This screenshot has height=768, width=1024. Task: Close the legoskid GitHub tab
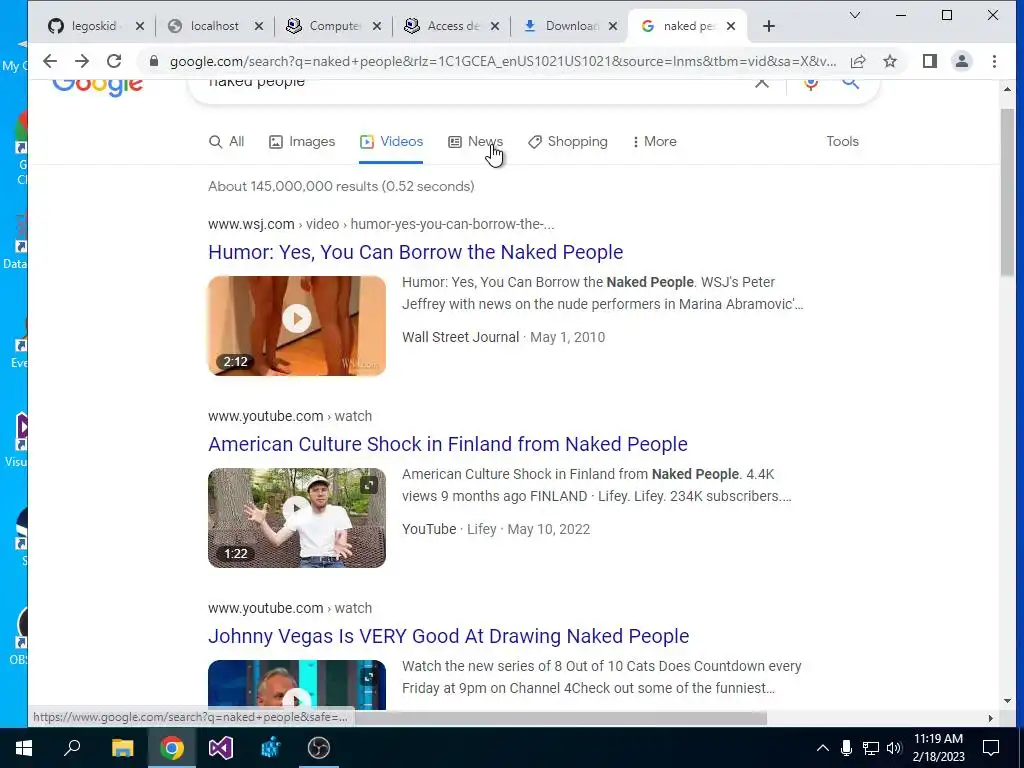point(140,26)
